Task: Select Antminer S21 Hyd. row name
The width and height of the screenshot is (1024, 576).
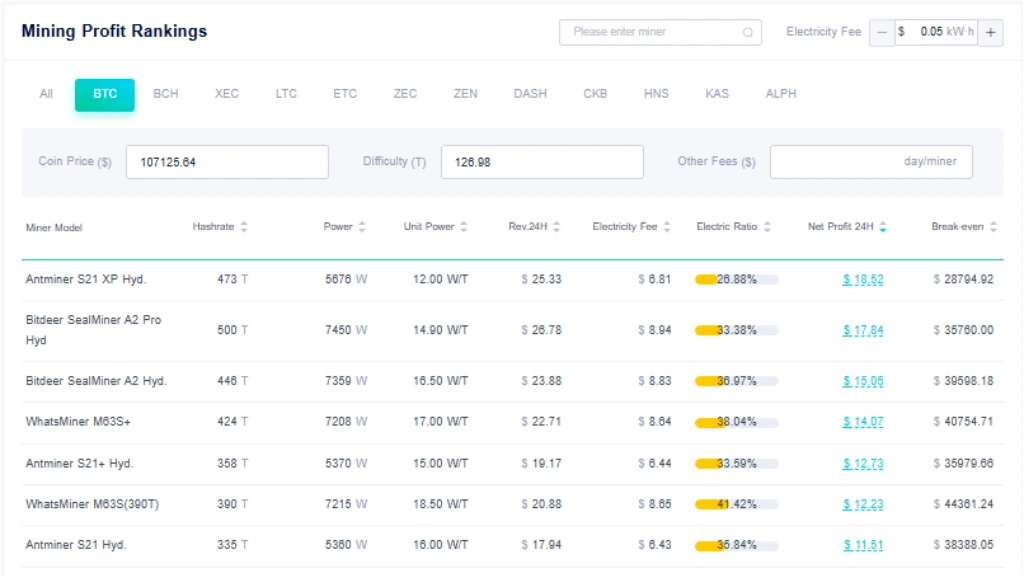Action: 76,545
